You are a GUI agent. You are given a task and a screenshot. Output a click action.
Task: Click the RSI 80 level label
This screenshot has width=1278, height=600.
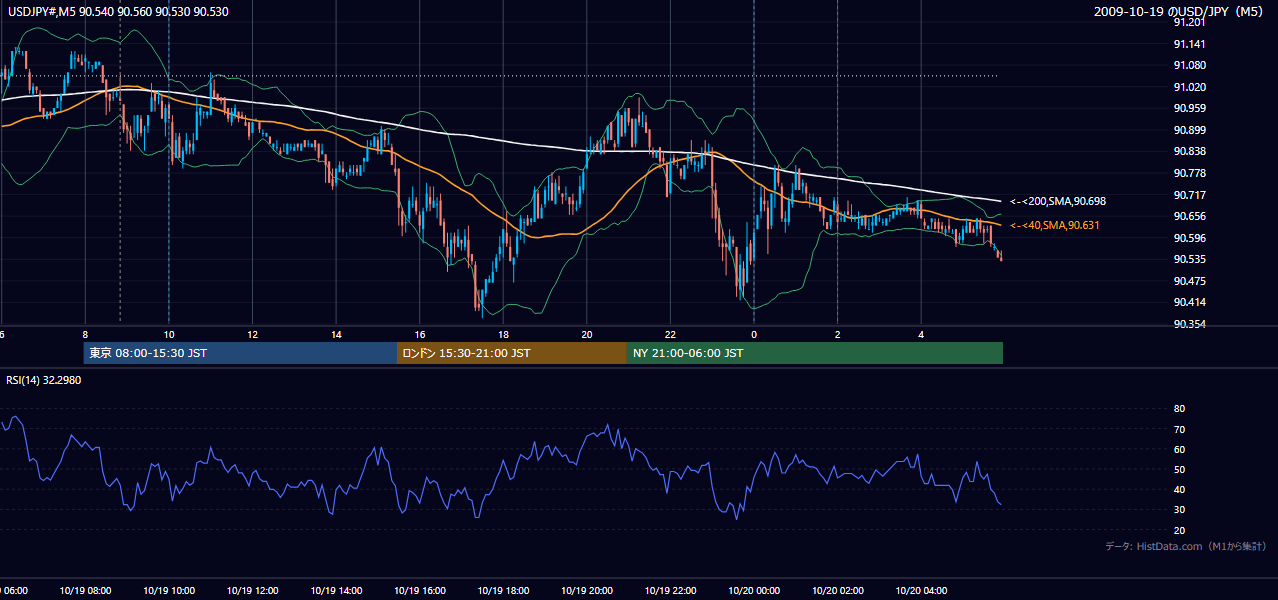tap(1179, 409)
